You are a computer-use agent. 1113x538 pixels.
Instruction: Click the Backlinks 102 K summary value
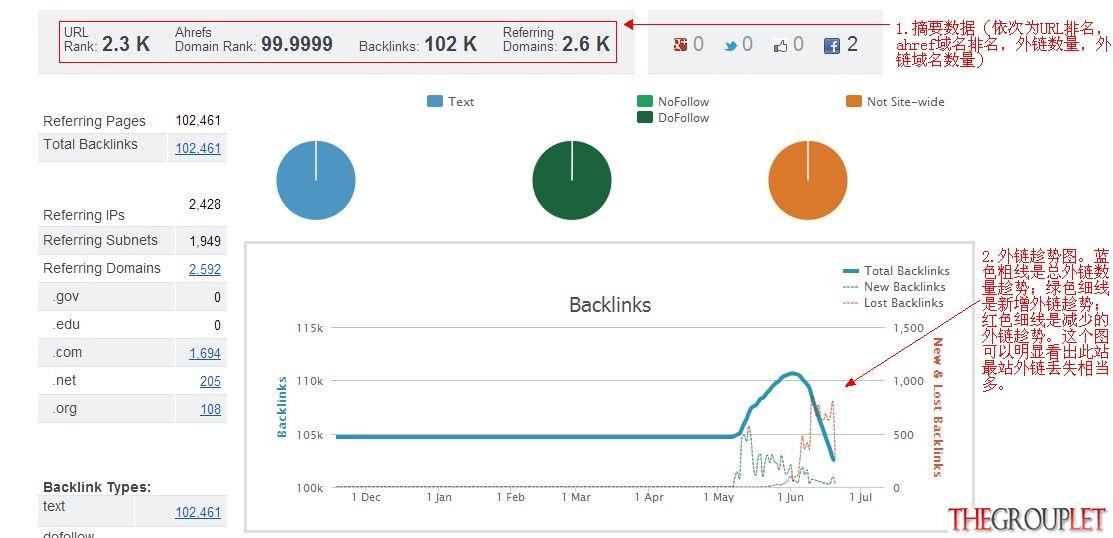tap(451, 43)
